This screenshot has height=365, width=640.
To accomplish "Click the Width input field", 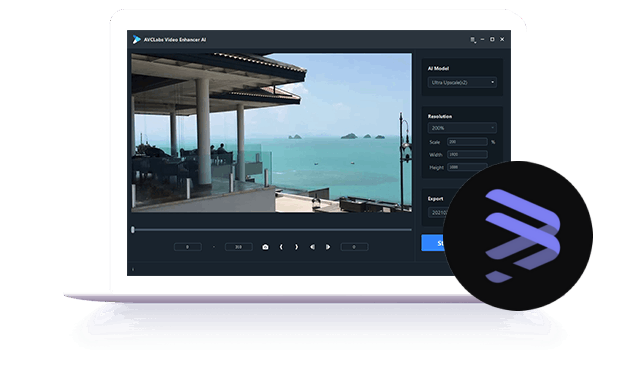I will tap(467, 154).
